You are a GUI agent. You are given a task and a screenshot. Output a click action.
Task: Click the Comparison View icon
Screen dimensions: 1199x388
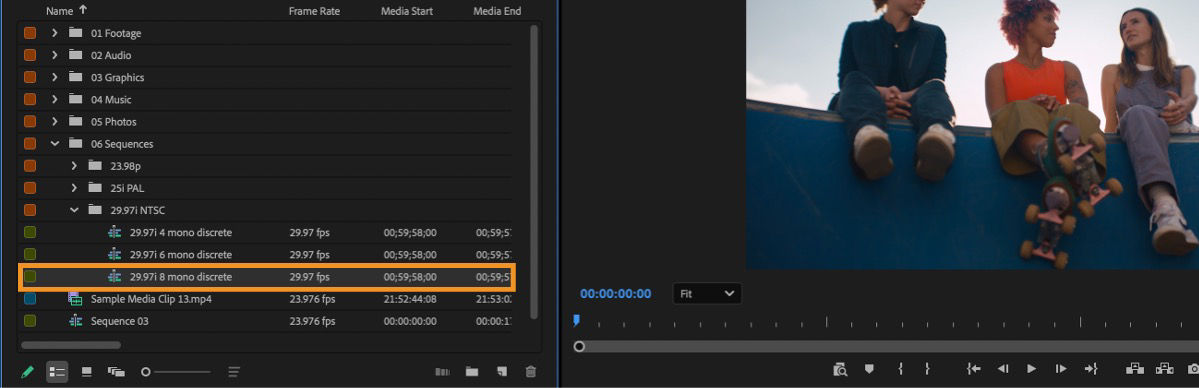[x=840, y=369]
